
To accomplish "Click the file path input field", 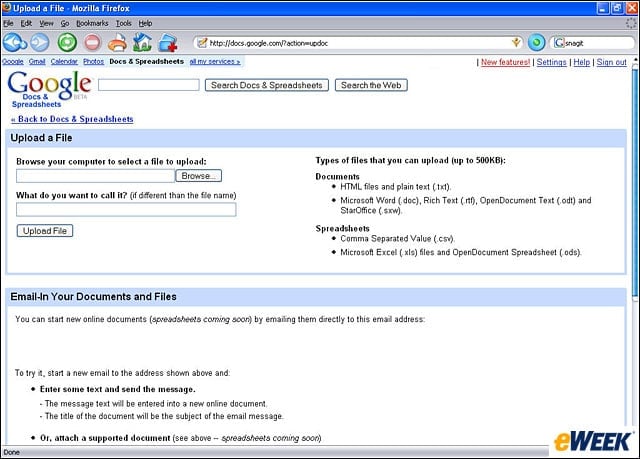I will (95, 176).
